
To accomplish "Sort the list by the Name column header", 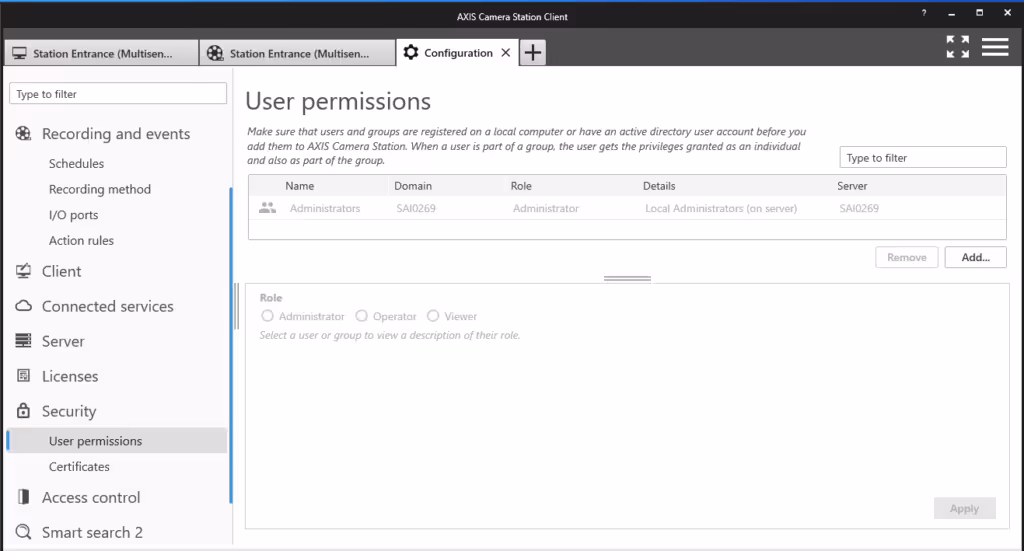I will [300, 186].
